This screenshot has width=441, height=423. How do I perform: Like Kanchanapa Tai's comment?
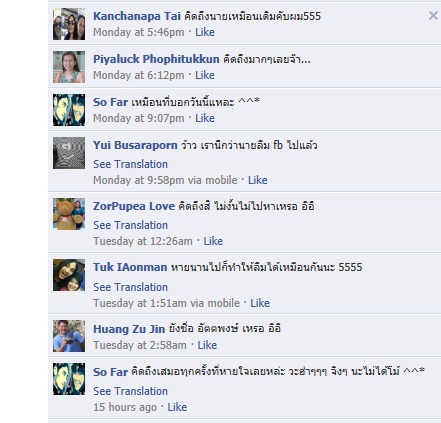205,32
